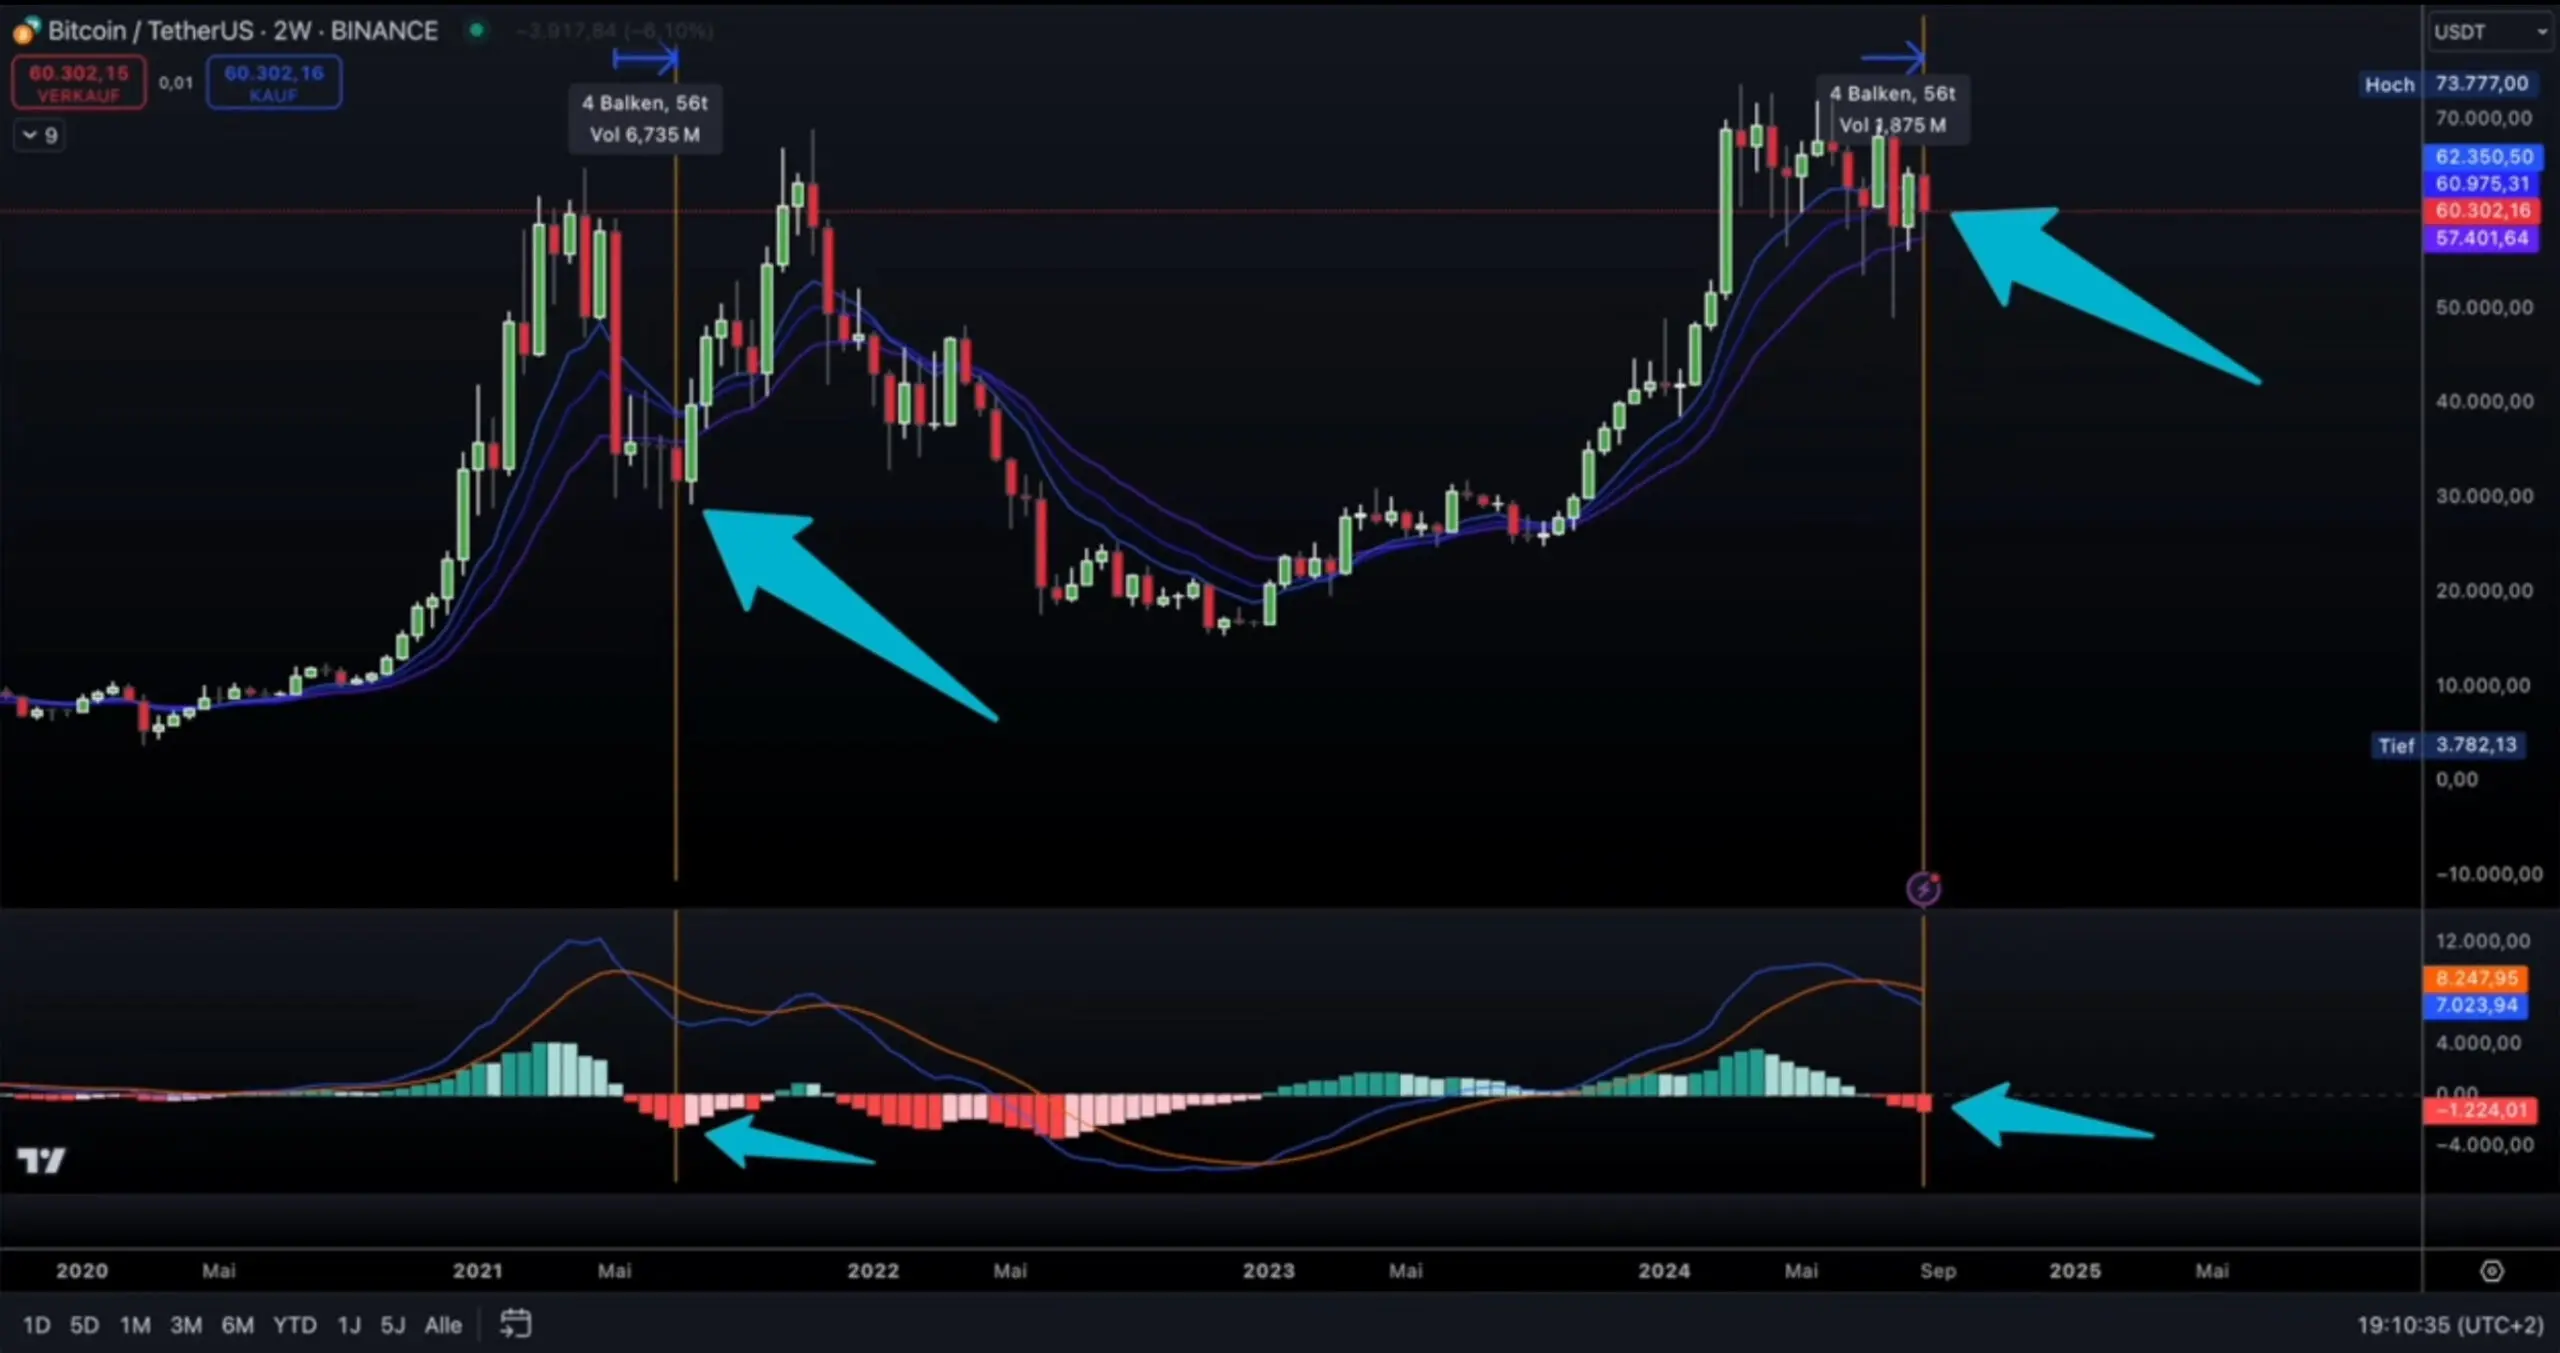Click the green market status dot
Screen dimensions: 2560x1353
[x=477, y=31]
